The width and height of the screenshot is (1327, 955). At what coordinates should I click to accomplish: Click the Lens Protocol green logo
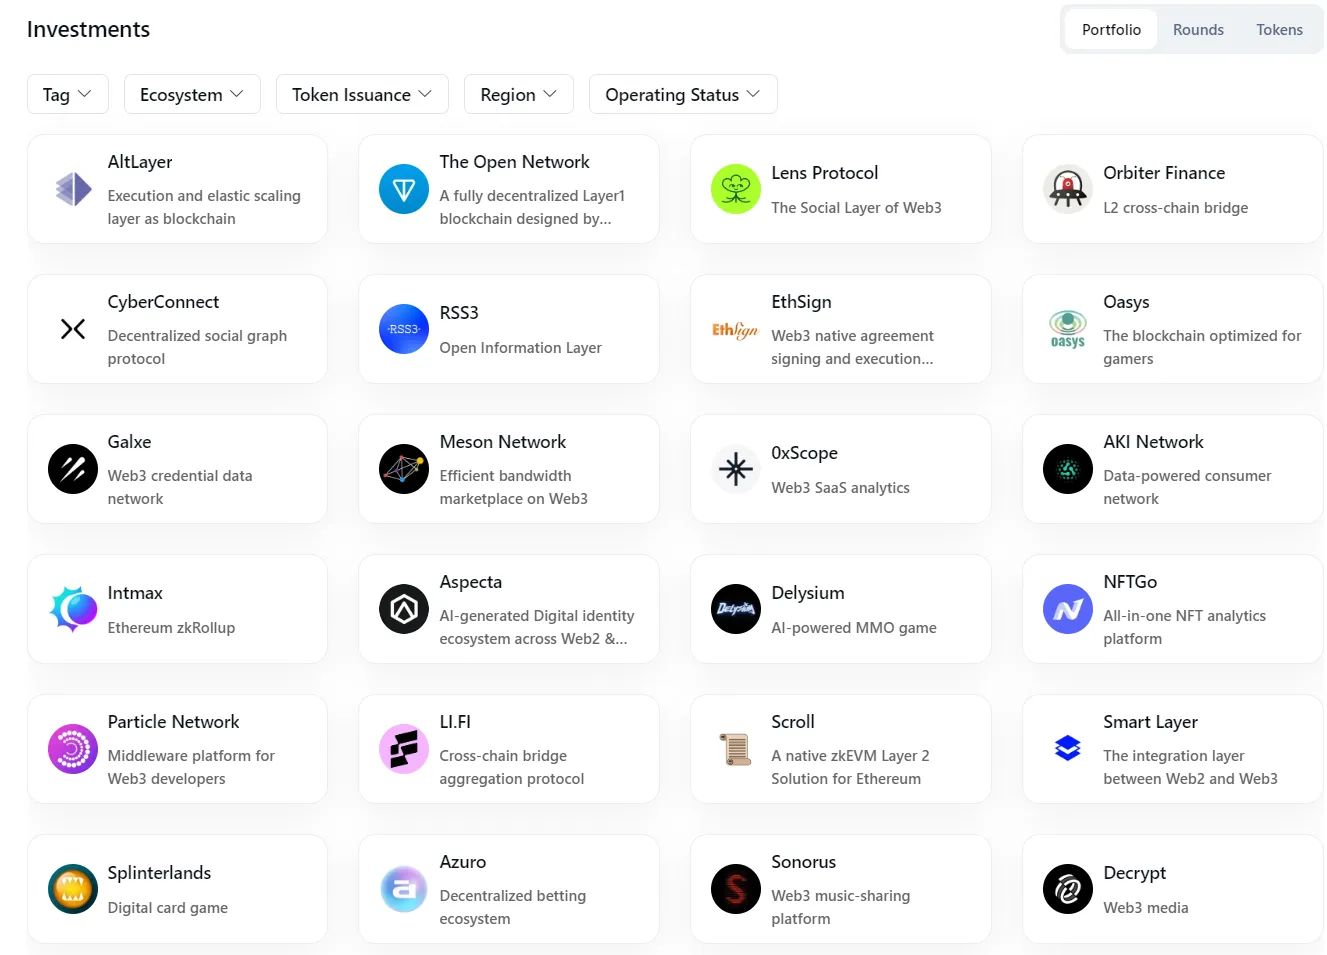(736, 189)
